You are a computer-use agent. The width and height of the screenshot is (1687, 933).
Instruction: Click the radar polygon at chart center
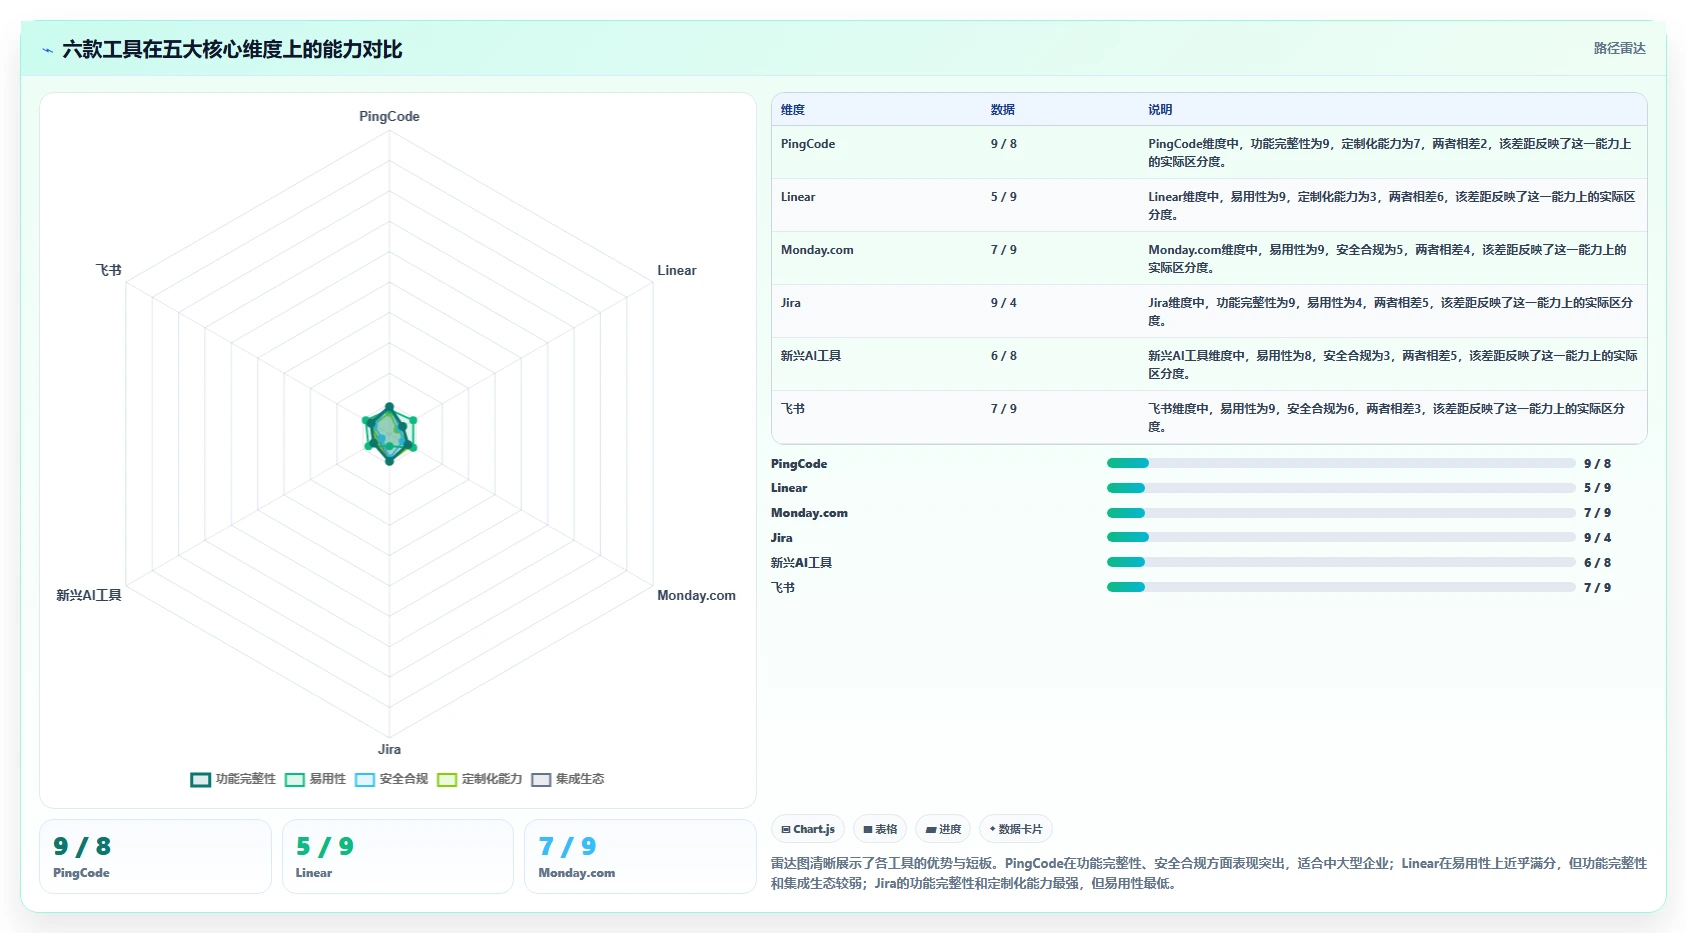(389, 433)
